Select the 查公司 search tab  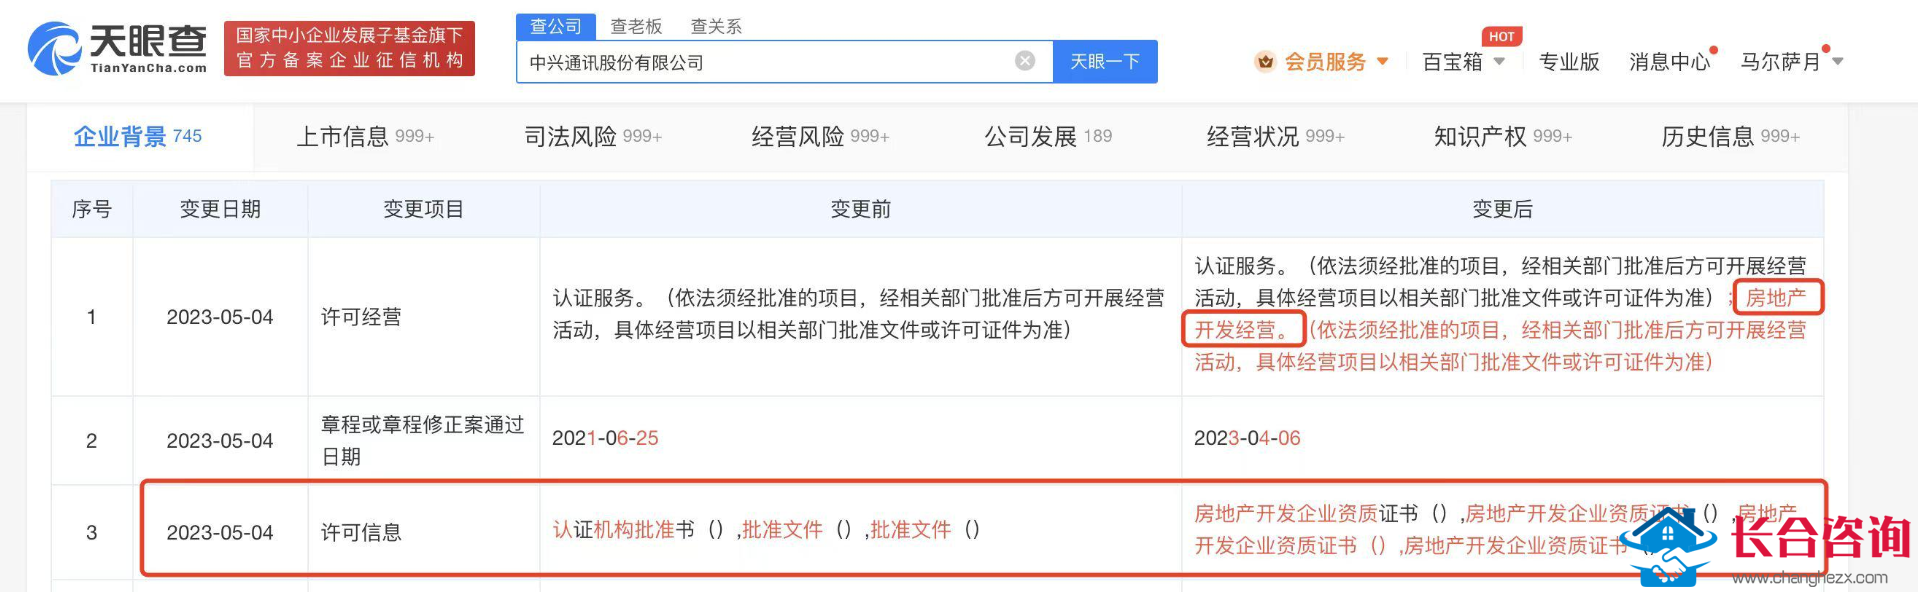tap(556, 26)
